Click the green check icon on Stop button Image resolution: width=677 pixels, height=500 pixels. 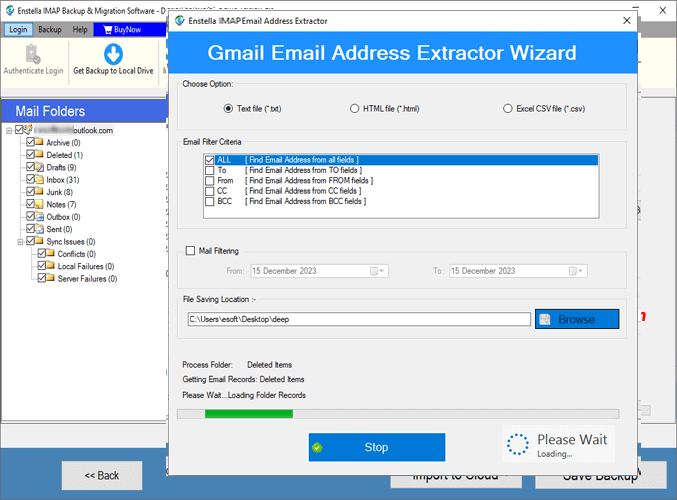pyautogui.click(x=317, y=448)
